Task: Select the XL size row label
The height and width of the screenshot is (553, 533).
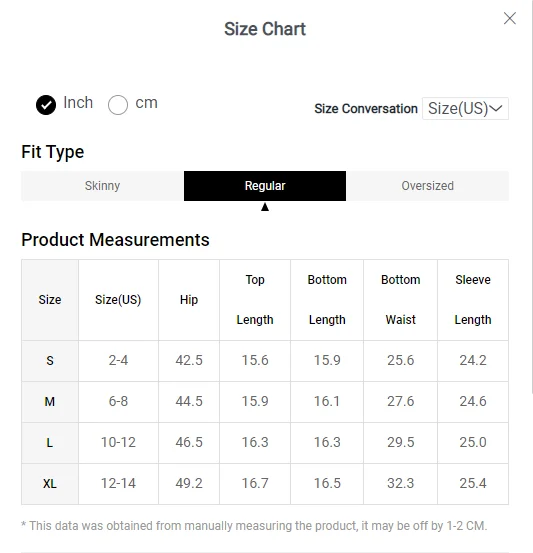Action: 50,484
